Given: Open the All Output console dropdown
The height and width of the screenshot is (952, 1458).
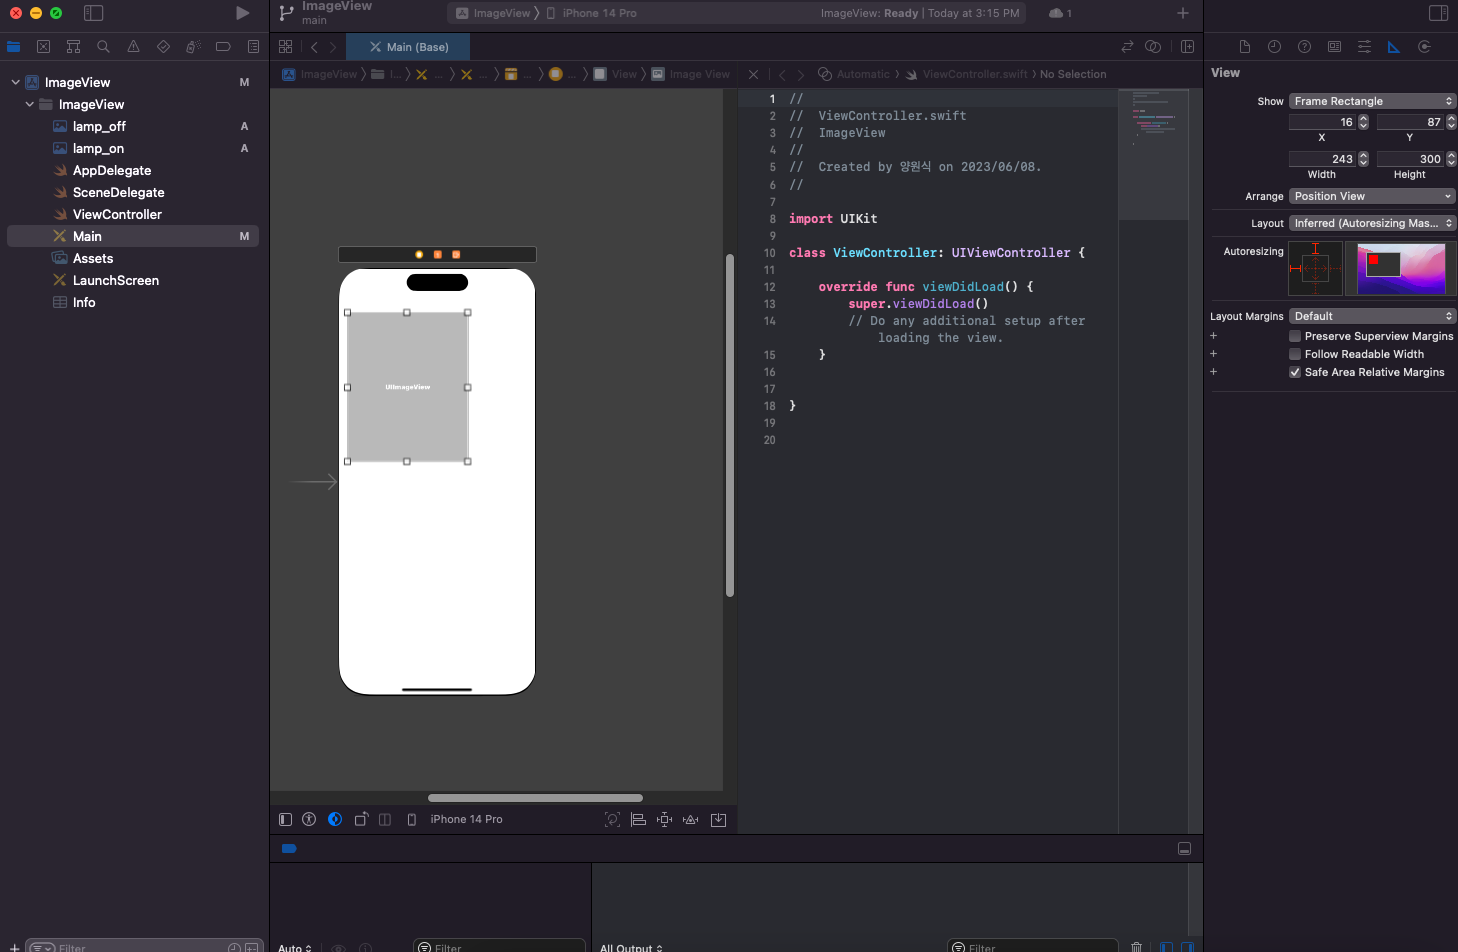Looking at the screenshot, I should [x=631, y=947].
